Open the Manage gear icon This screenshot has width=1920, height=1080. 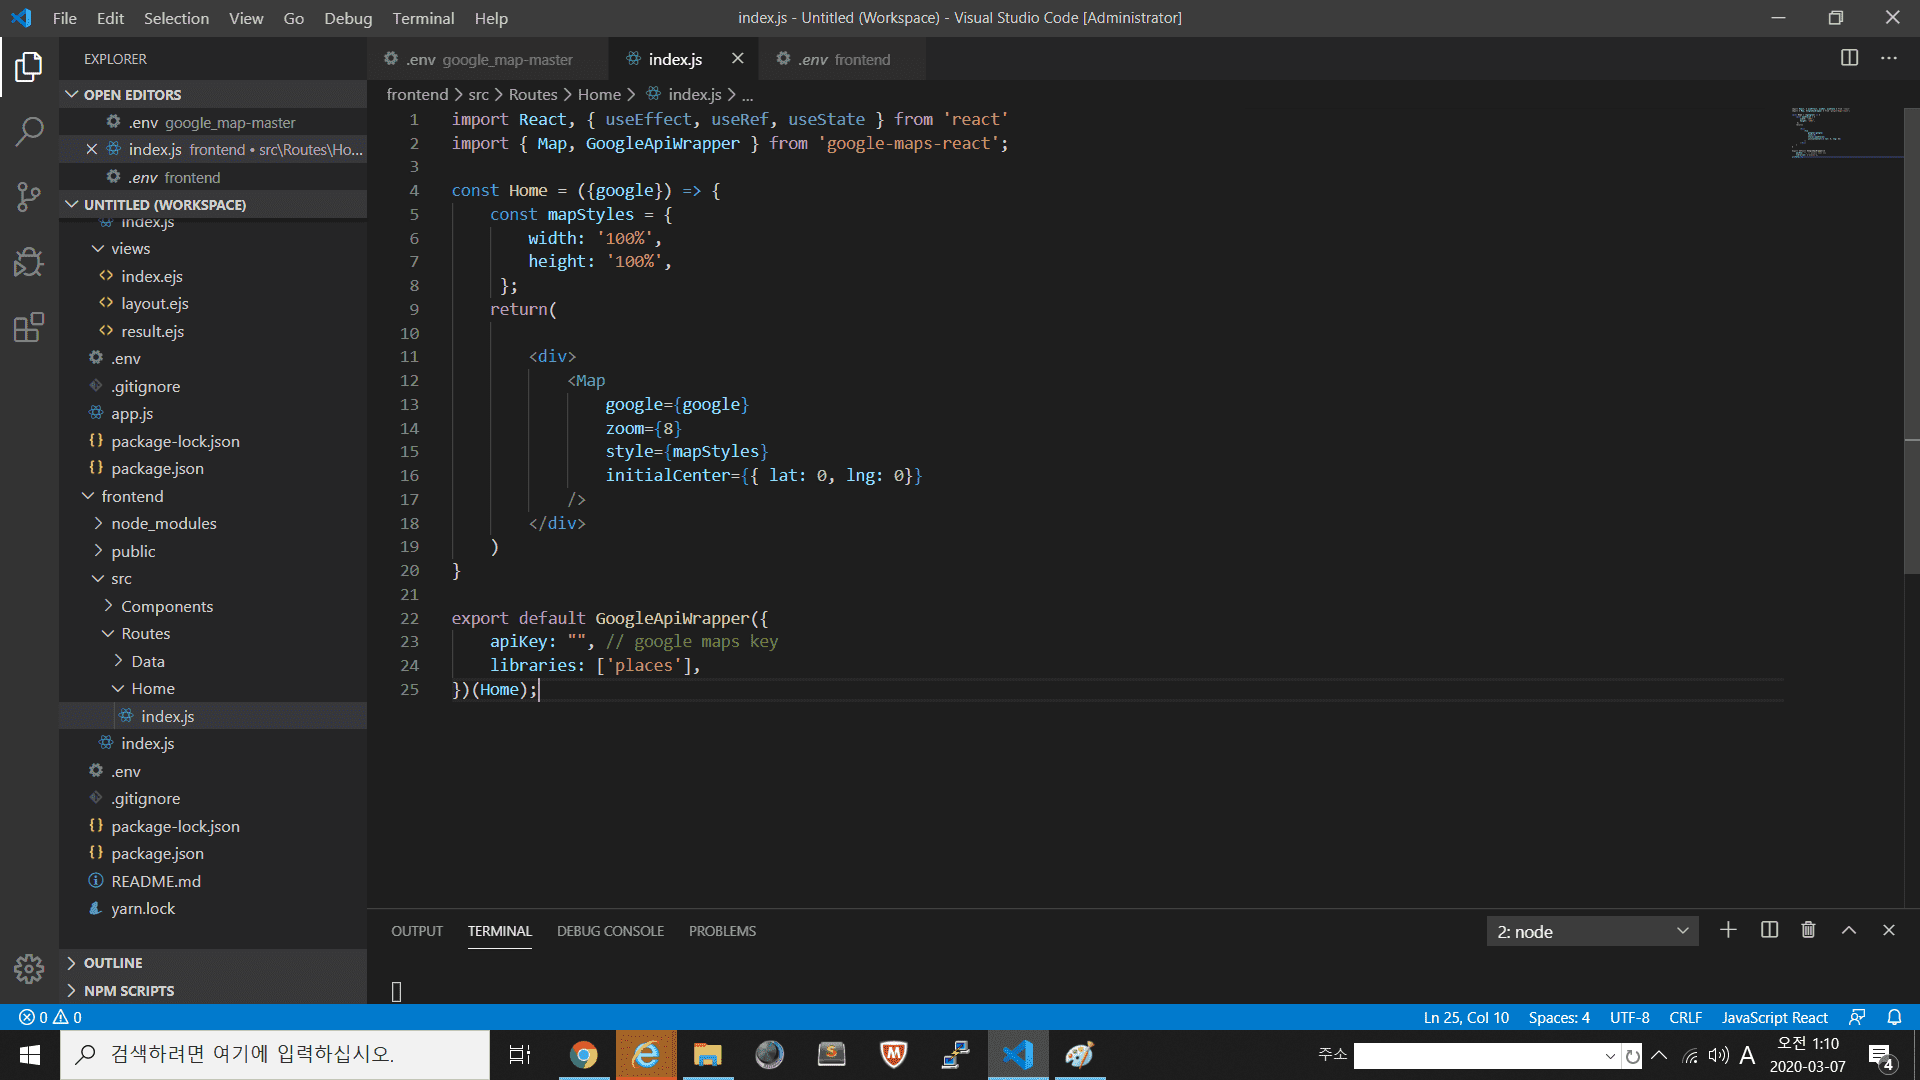[x=29, y=968]
